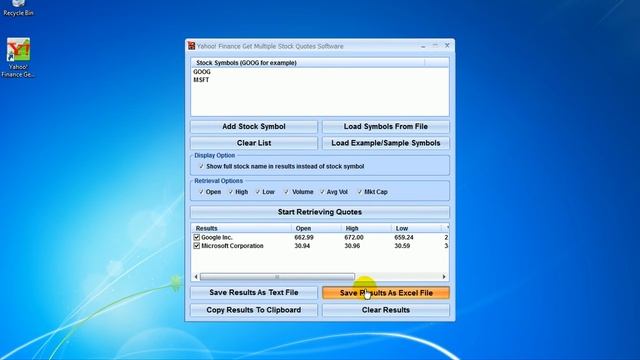Select the Google Inc. result name
The image size is (640, 360).
217,237
